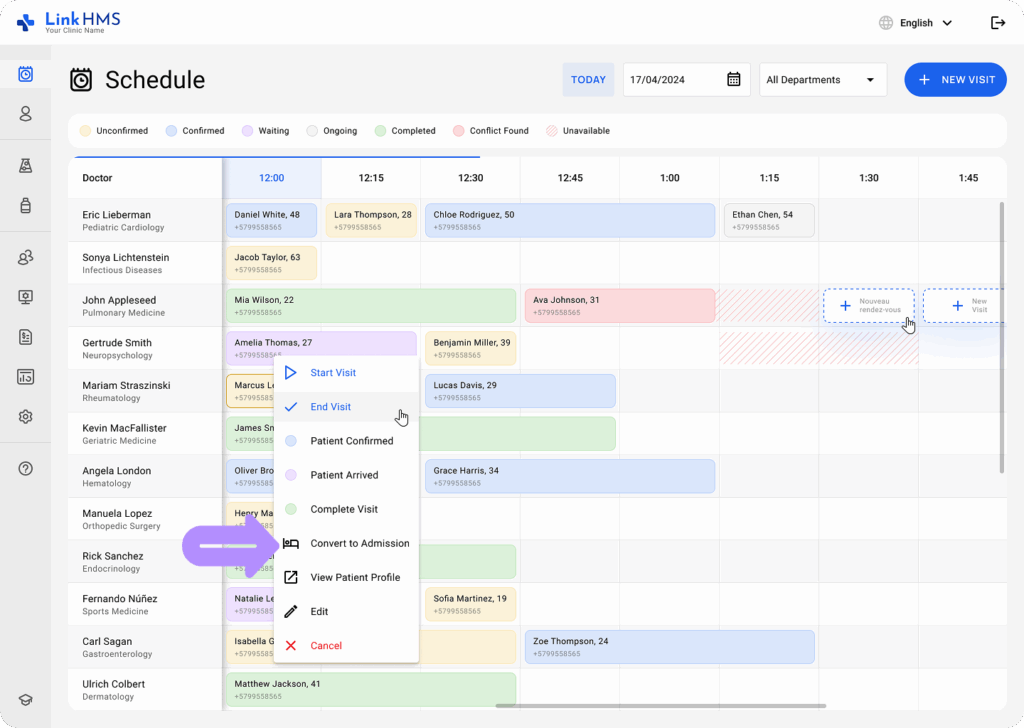This screenshot has width=1024, height=728.
Task: Open the person icon in sidebar
Action: point(26,114)
